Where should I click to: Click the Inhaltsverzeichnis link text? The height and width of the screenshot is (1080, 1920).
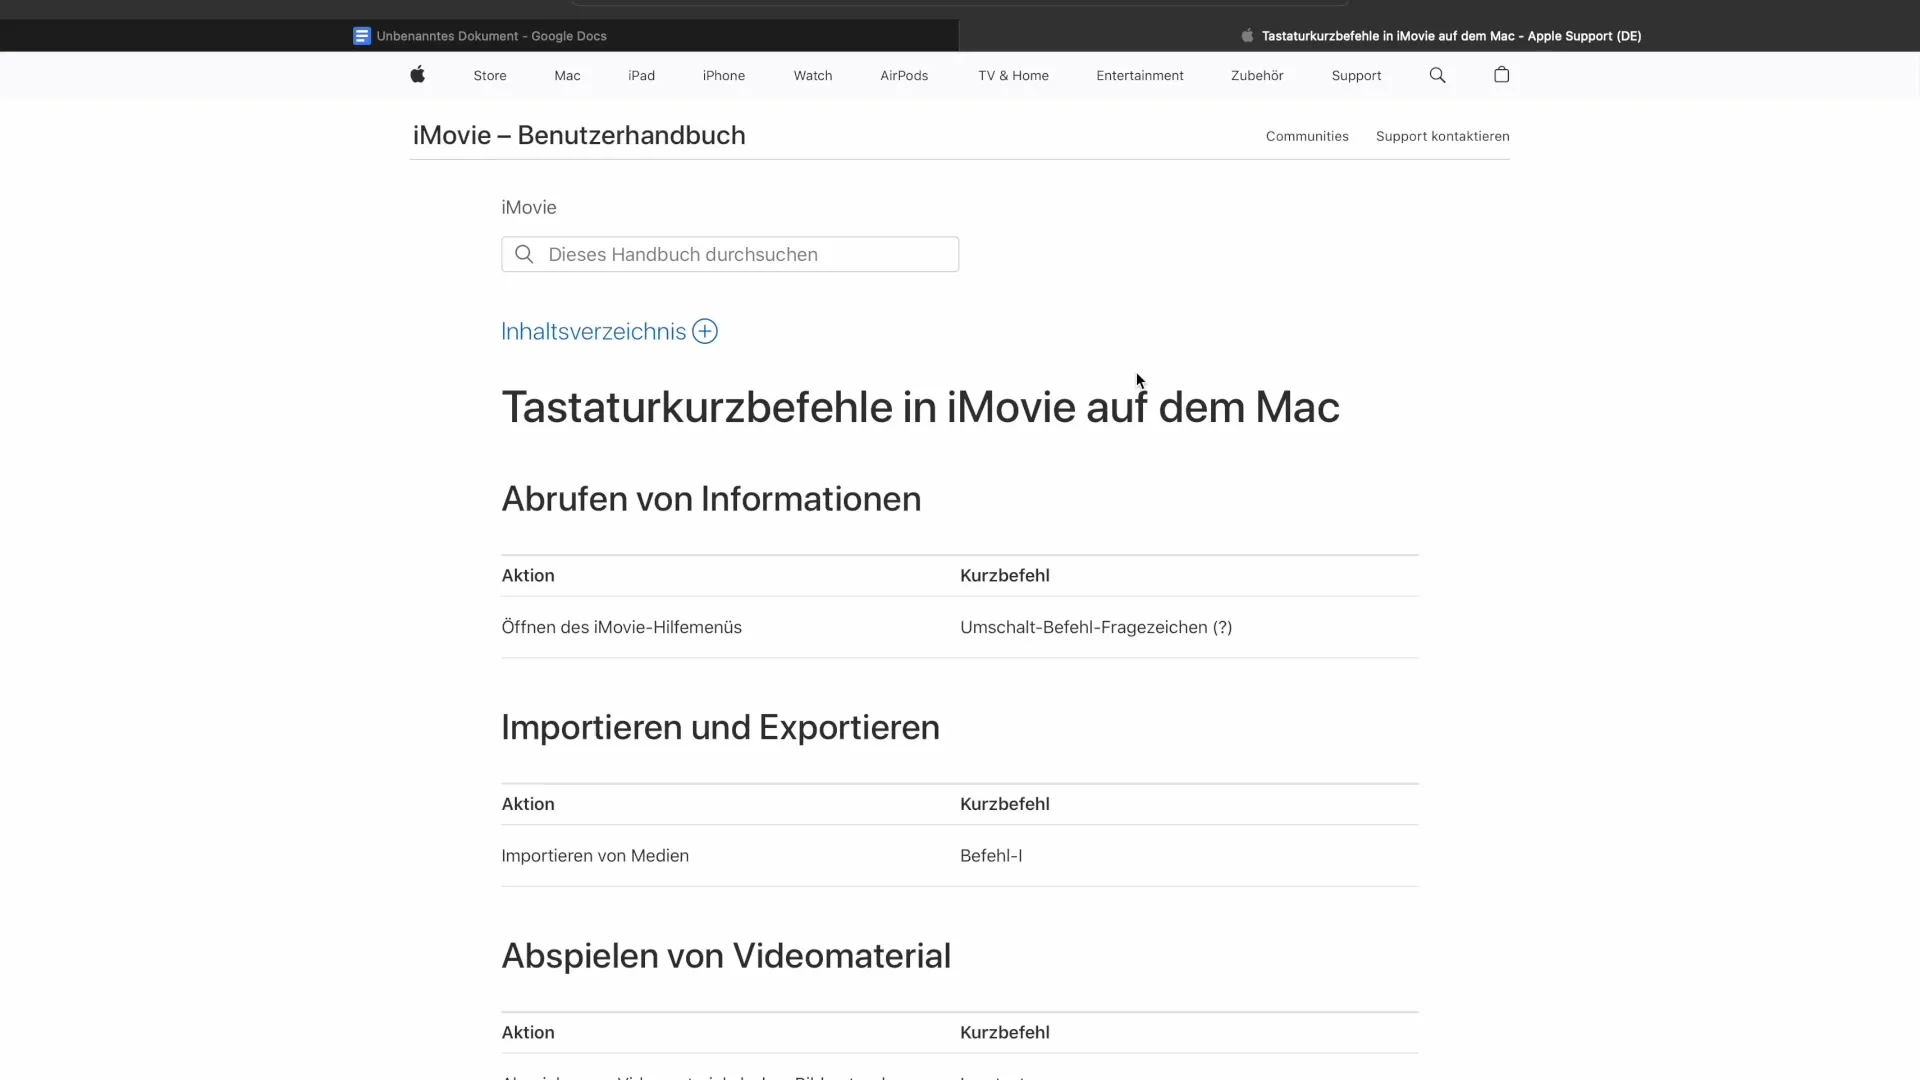(x=593, y=331)
